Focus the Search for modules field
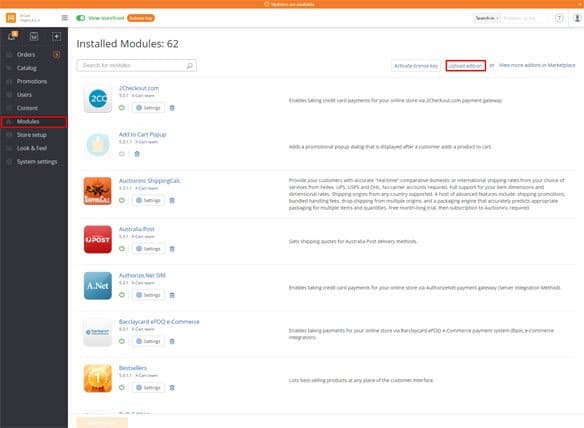This screenshot has height=428, width=584. (136, 66)
